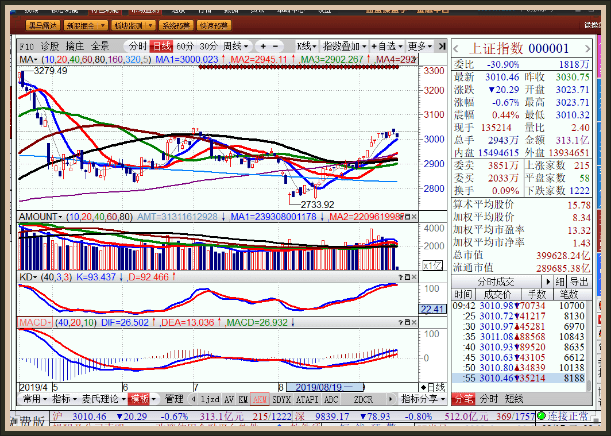
Task: Go to previous stock with left chevron
Action: point(456,49)
